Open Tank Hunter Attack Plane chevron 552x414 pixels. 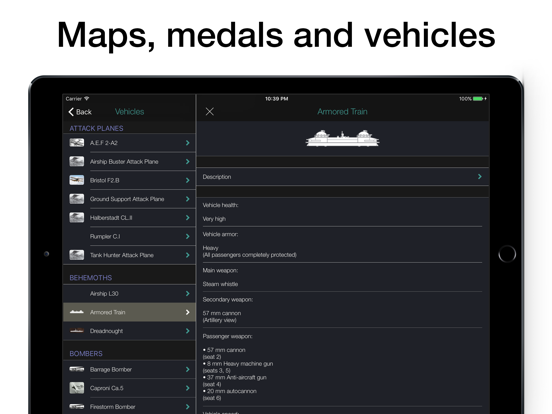(x=188, y=255)
